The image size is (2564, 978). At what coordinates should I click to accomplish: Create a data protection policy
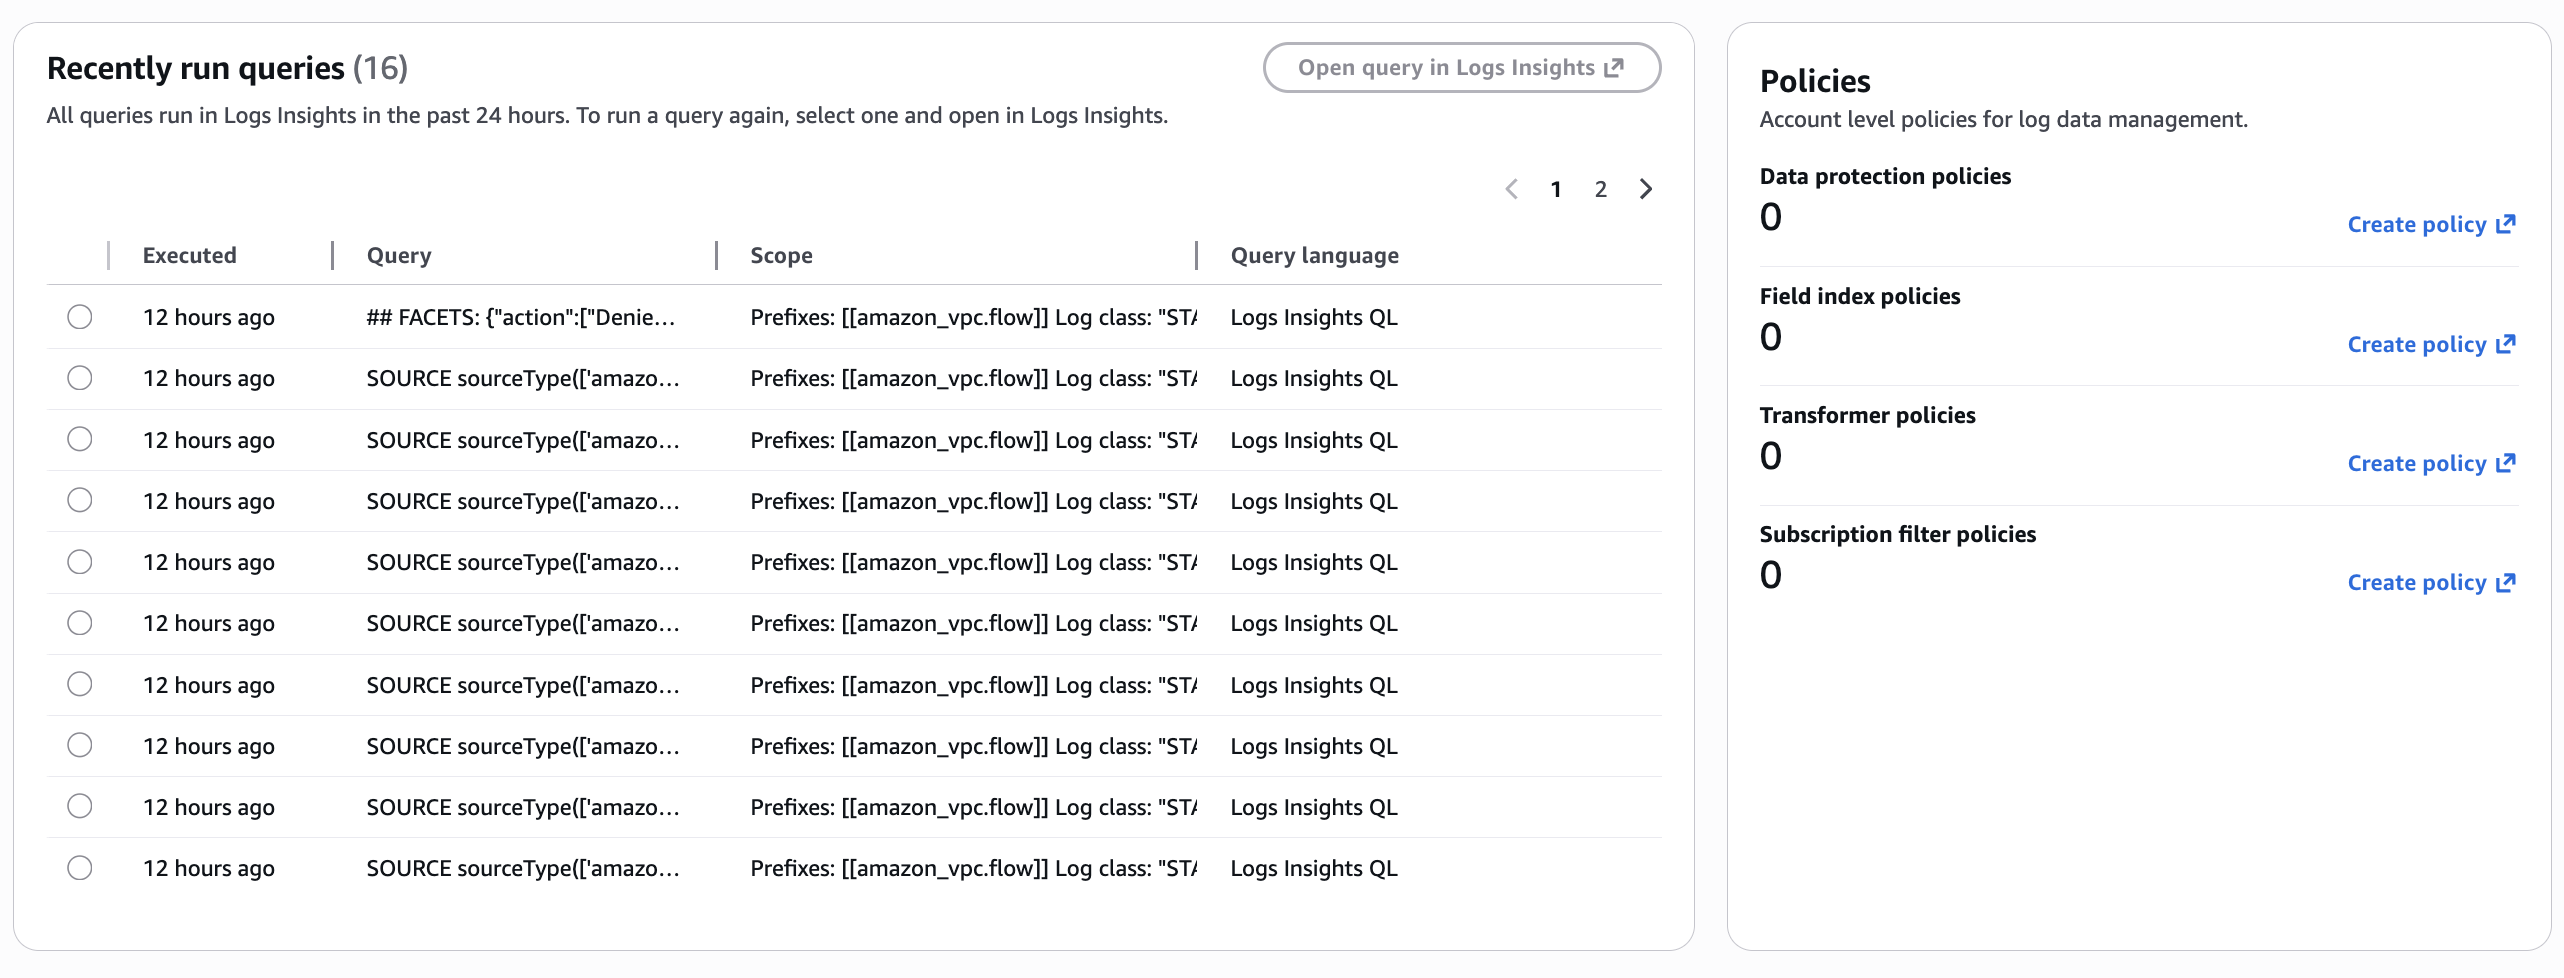pyautogui.click(x=2416, y=224)
